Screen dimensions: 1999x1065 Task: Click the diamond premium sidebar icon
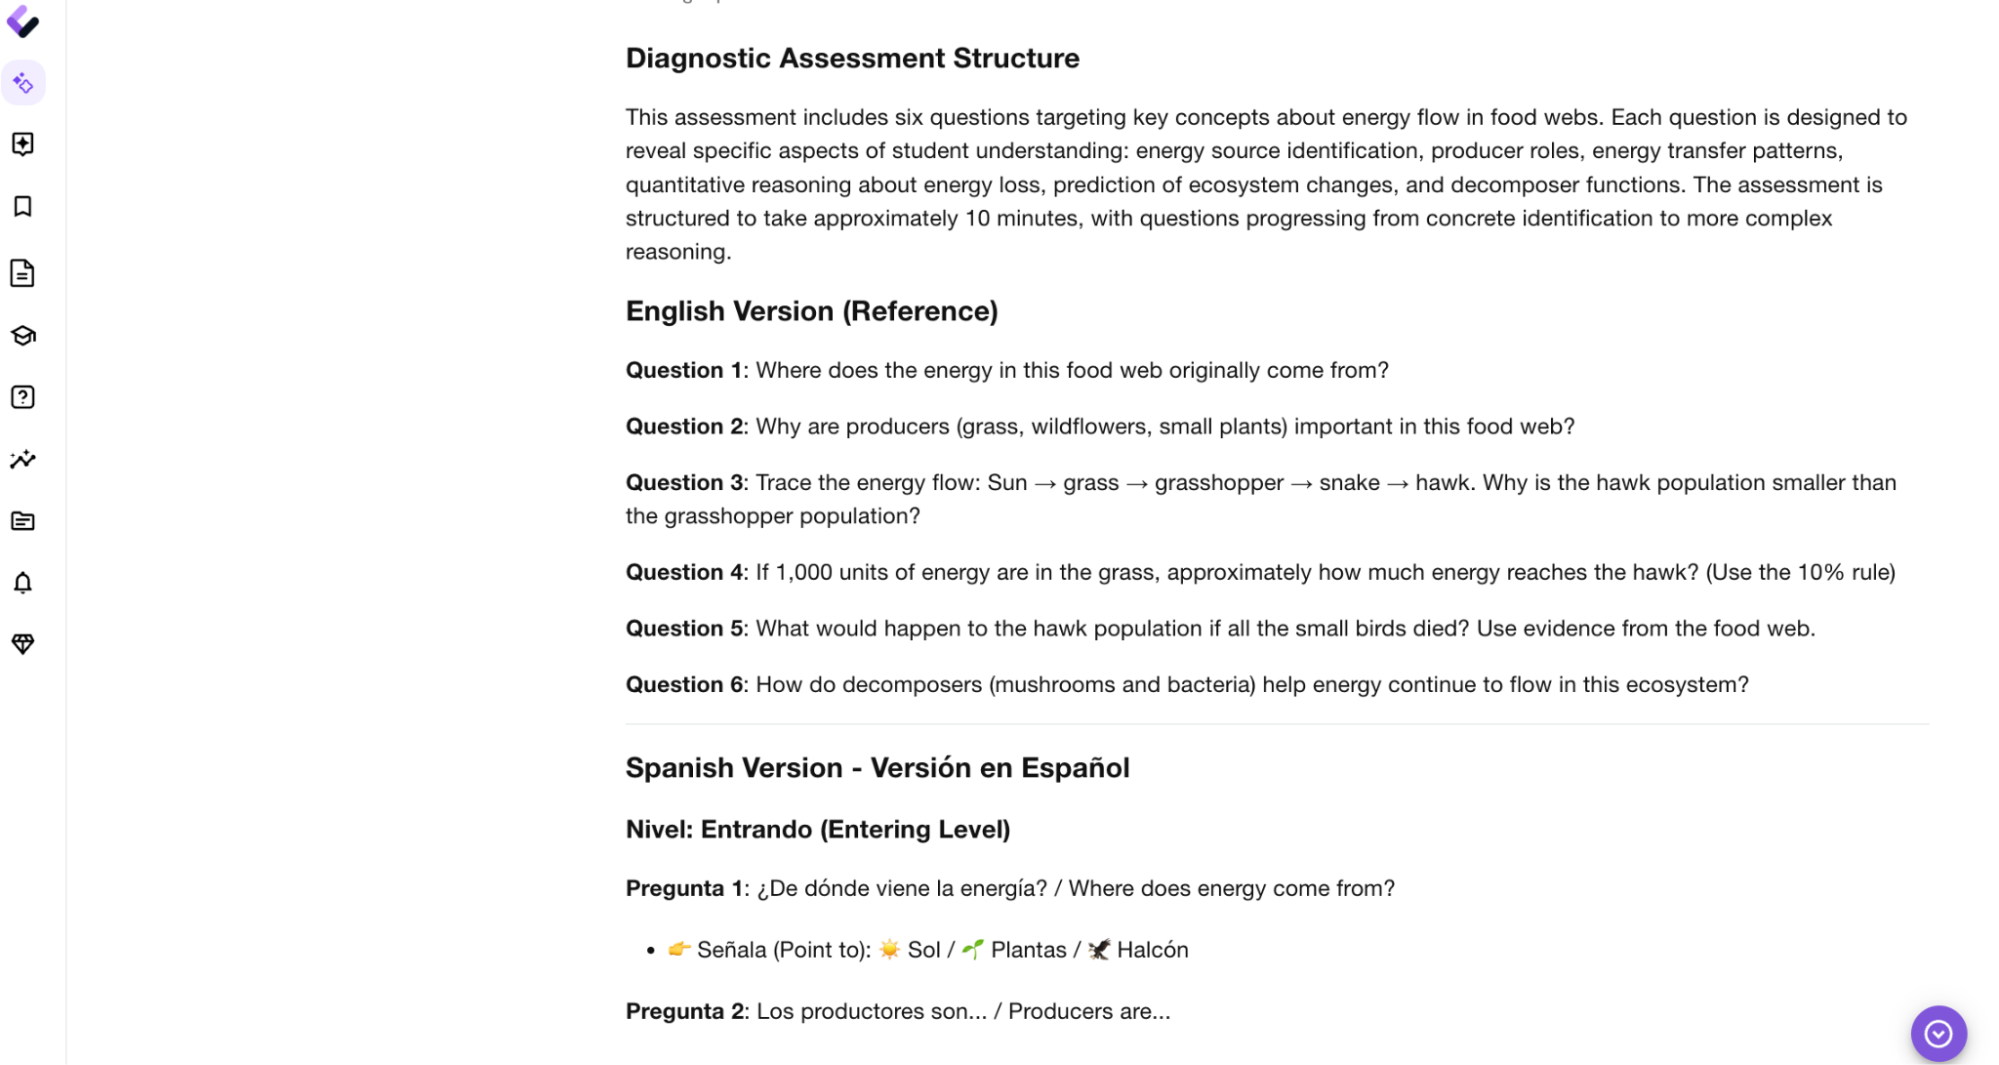[23, 644]
